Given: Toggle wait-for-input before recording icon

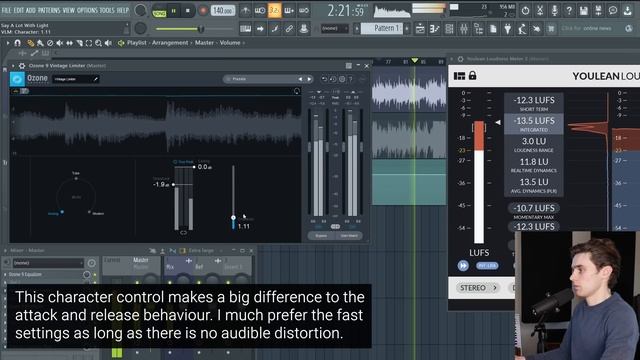Looking at the screenshot, I should [x=260, y=11].
